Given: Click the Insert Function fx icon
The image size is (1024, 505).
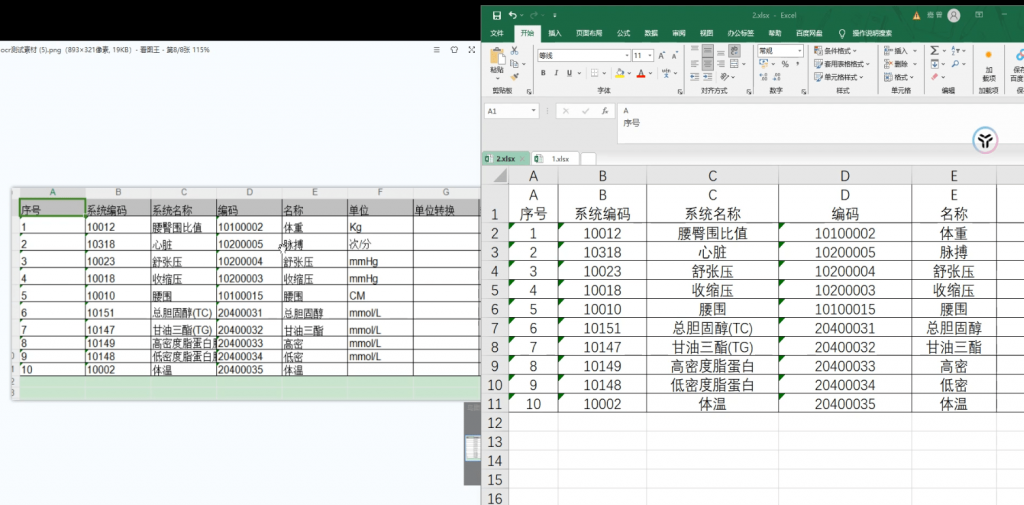Looking at the screenshot, I should pyautogui.click(x=605, y=111).
